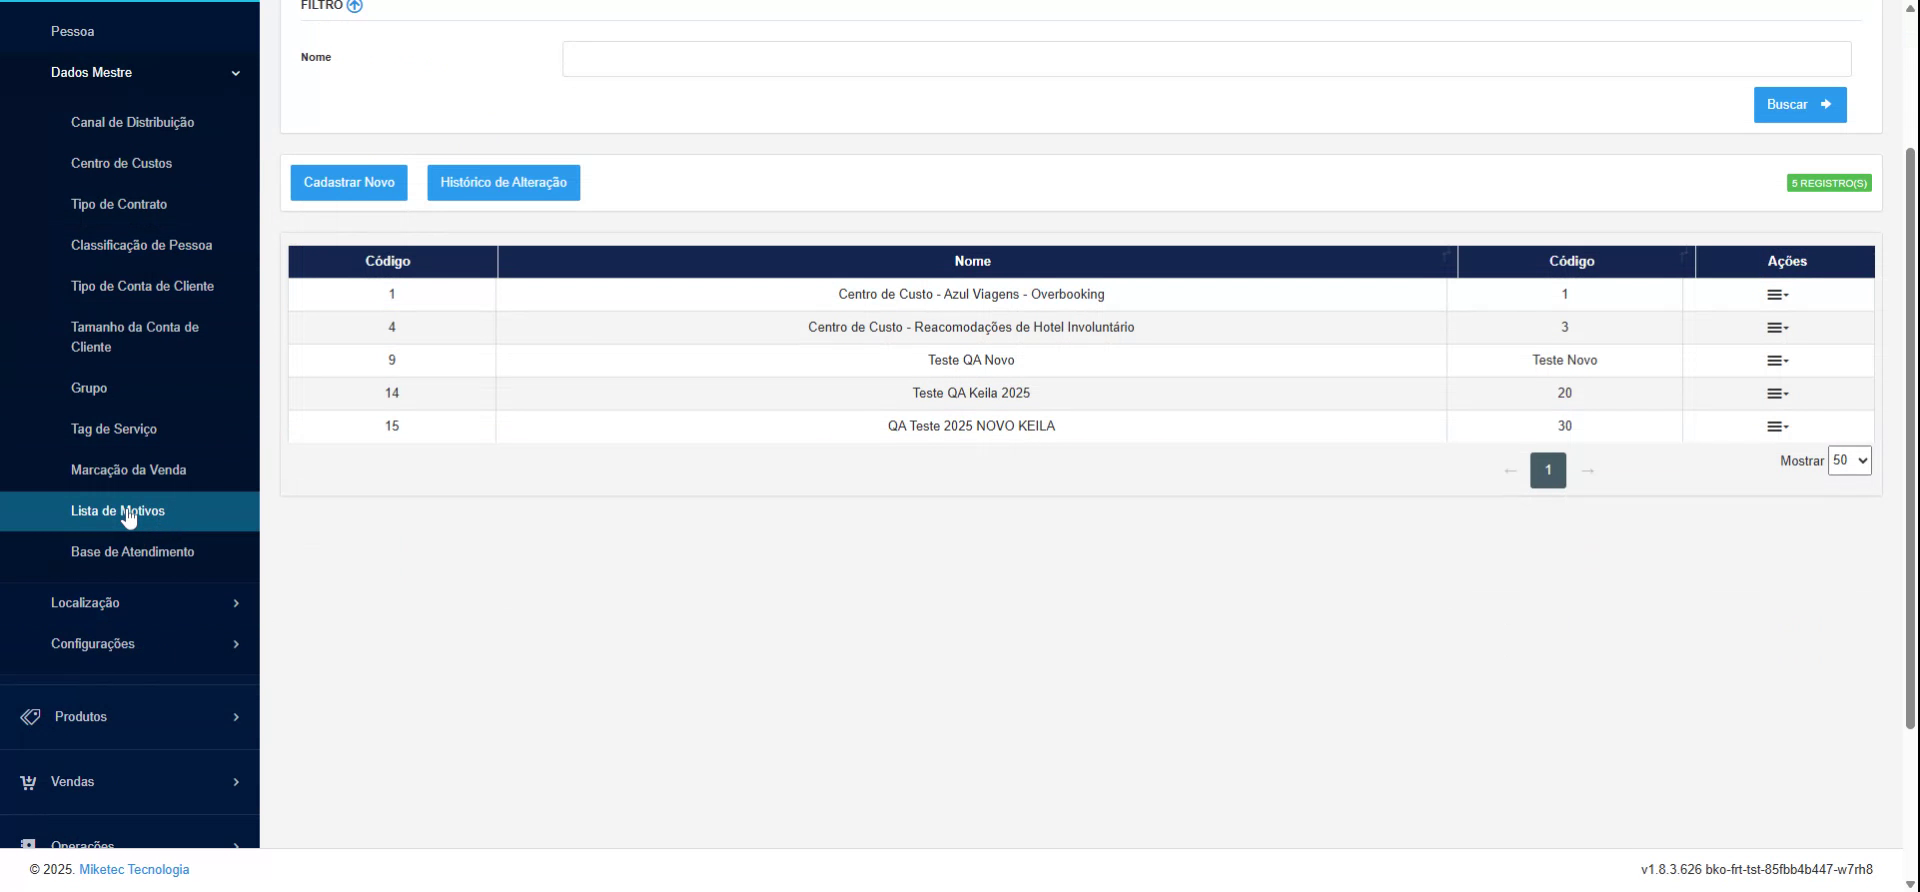Open Tipo de Conta de Cliente item
Image resolution: width=1920 pixels, height=892 pixels.
pos(143,286)
